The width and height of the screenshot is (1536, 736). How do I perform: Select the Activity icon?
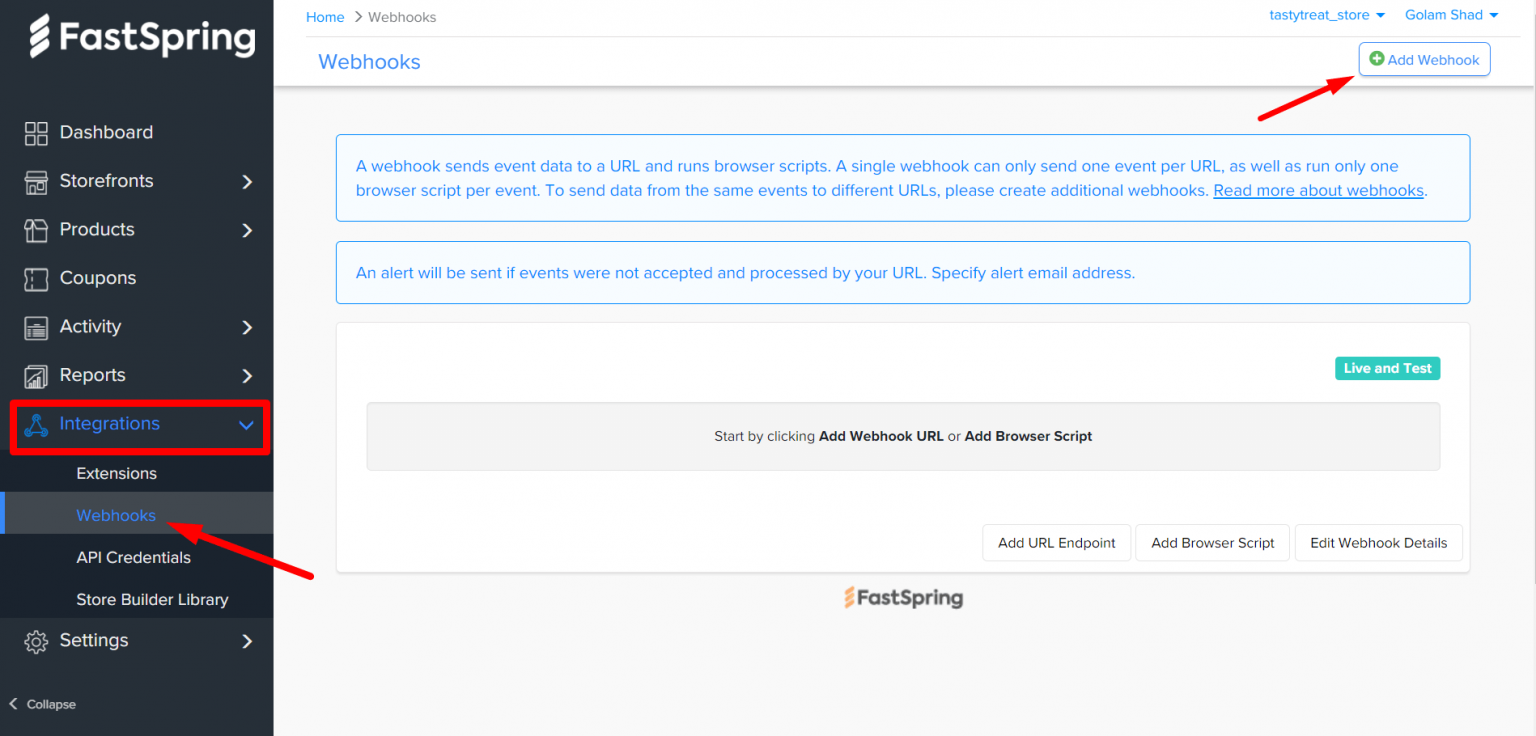click(x=37, y=327)
